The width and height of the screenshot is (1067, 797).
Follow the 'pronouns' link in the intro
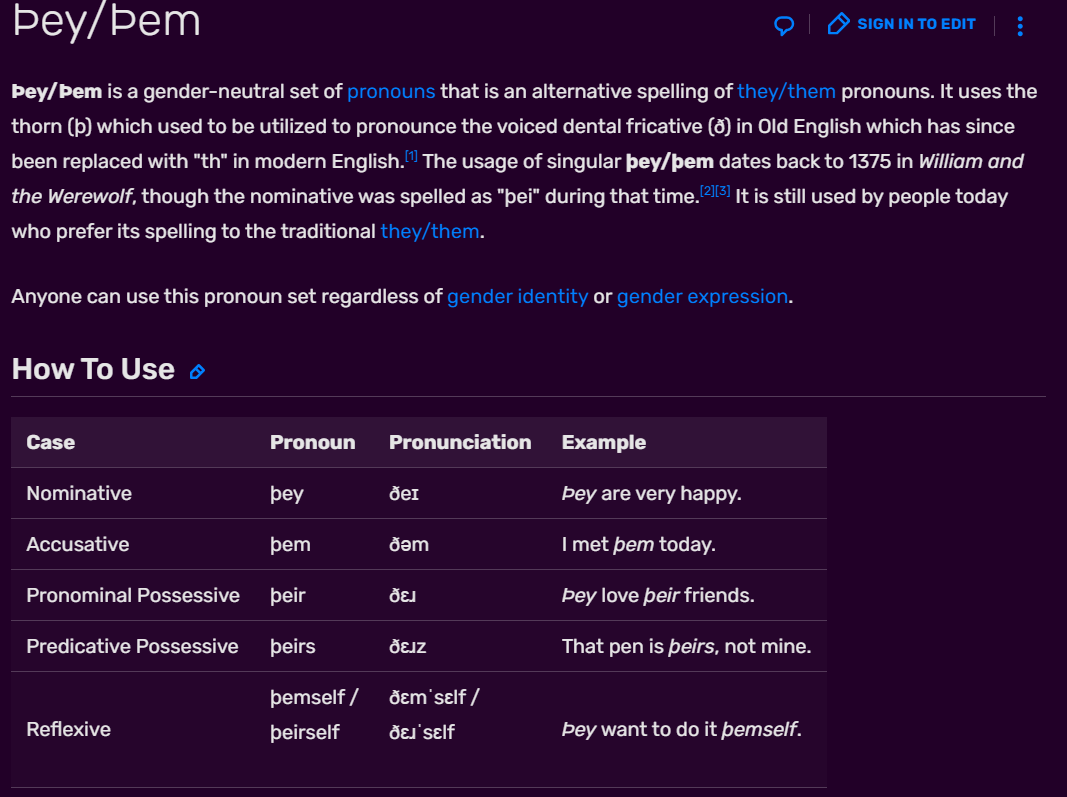click(x=391, y=91)
